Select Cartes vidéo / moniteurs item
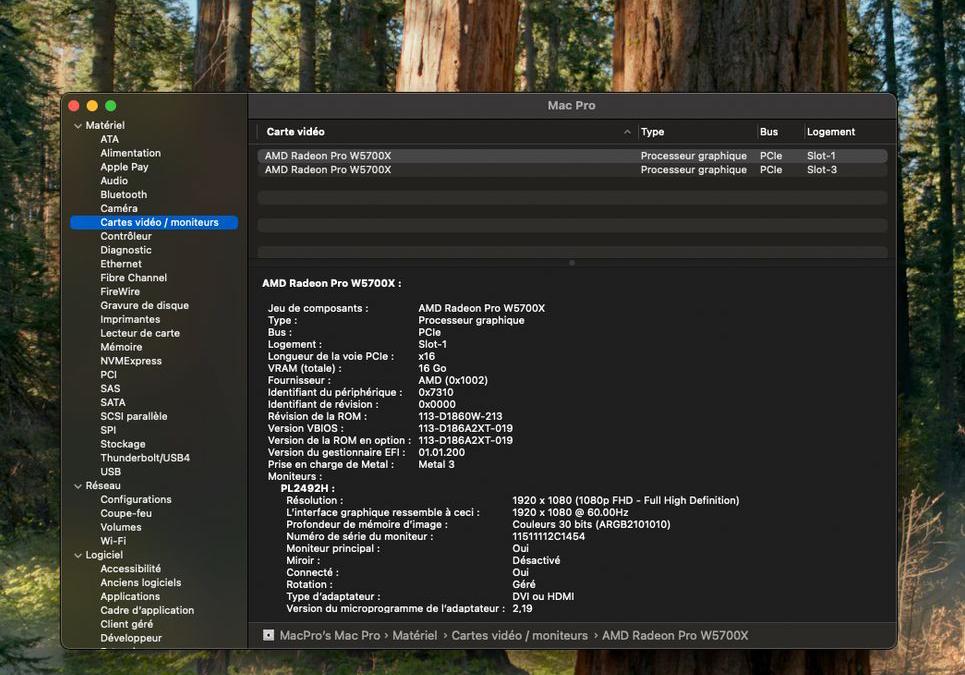The width and height of the screenshot is (965, 675). 154,222
